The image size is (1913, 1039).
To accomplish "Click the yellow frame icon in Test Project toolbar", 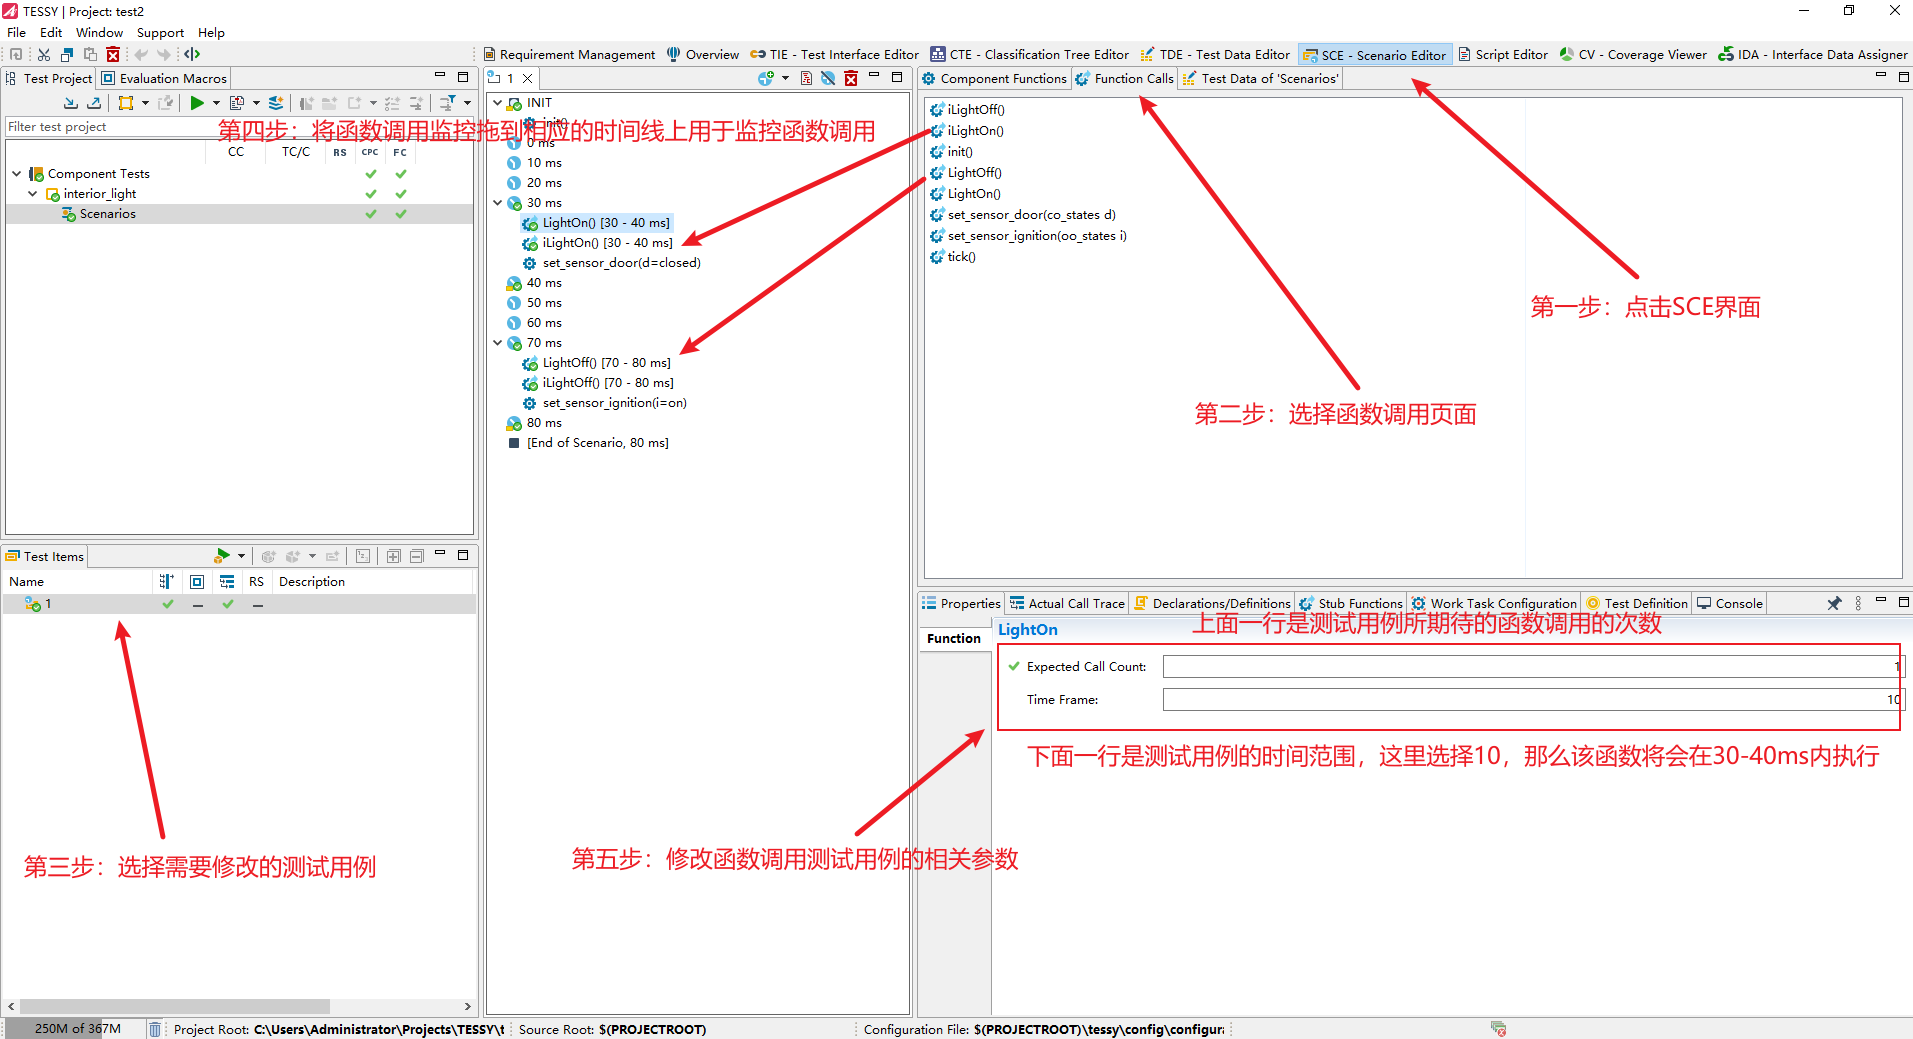I will 126,103.
